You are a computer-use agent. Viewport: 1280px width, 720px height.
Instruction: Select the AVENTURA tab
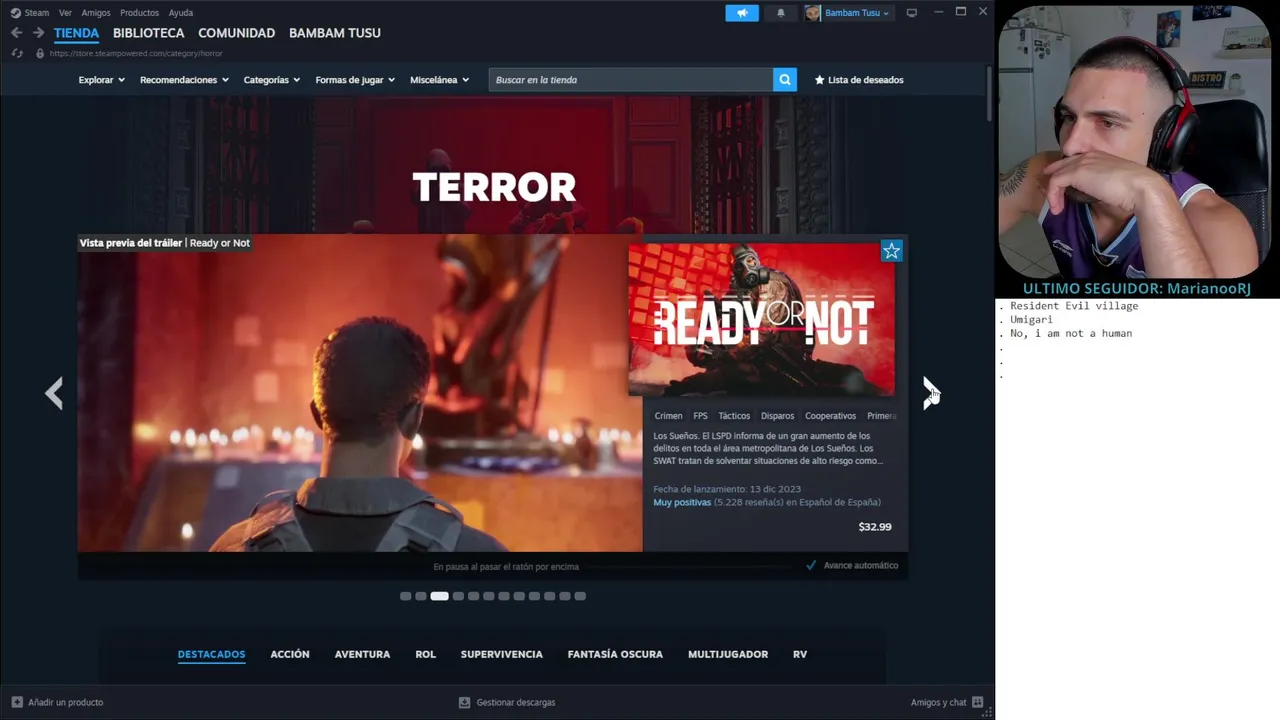(x=362, y=654)
